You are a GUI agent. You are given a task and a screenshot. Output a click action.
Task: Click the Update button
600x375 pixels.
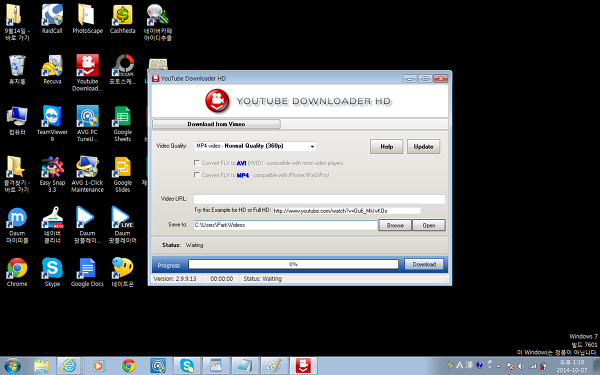[423, 147]
